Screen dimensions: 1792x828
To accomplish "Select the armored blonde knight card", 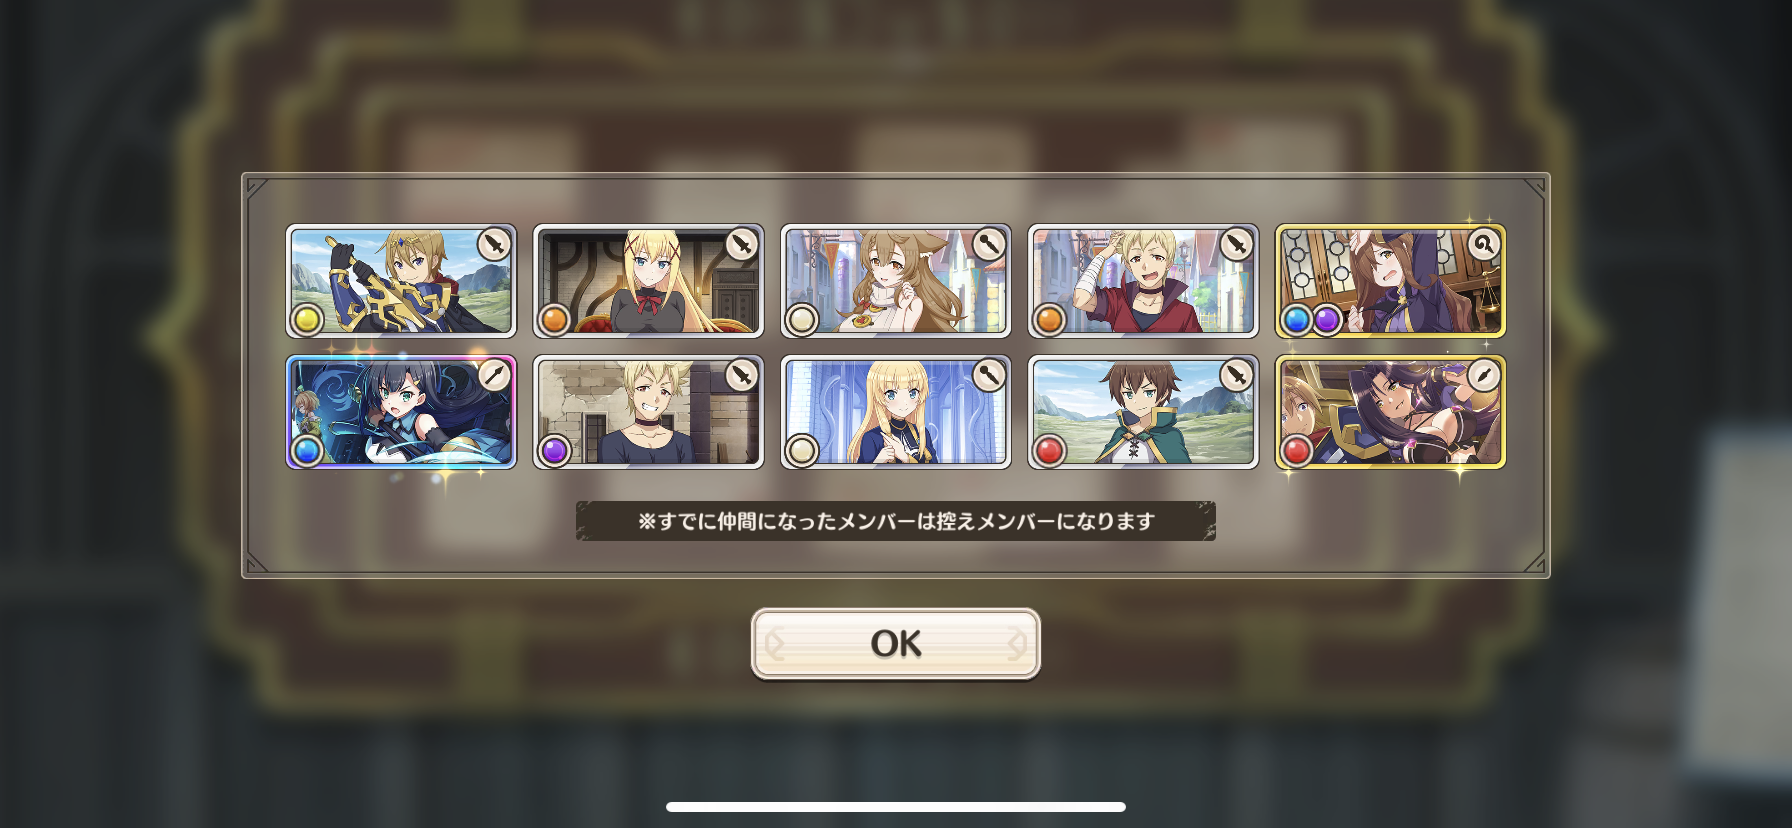I will pos(401,281).
